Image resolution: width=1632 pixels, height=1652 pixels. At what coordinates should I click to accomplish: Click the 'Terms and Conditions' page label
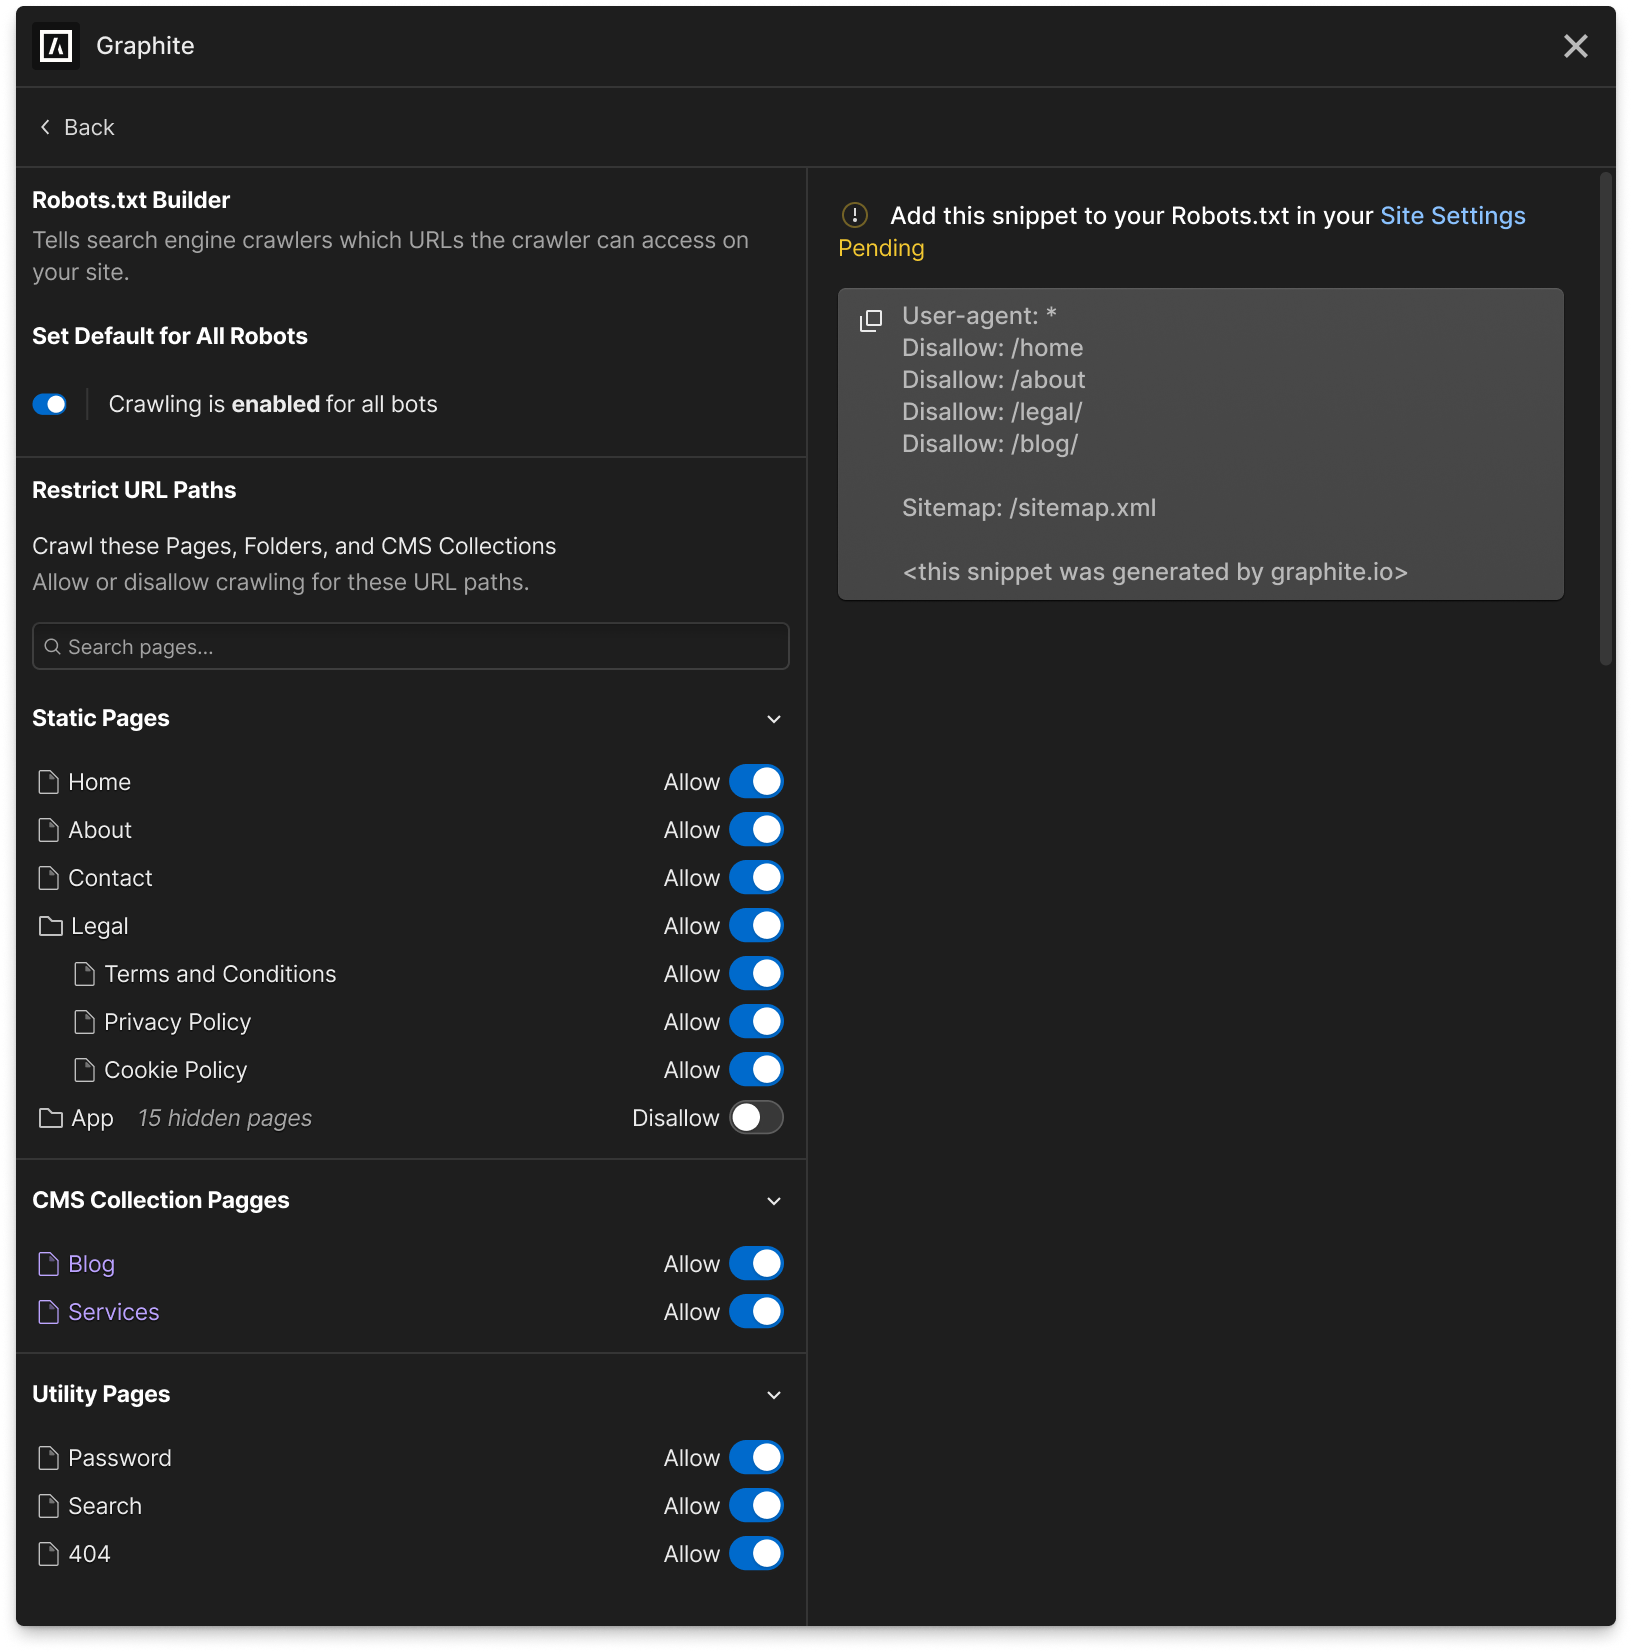click(220, 974)
